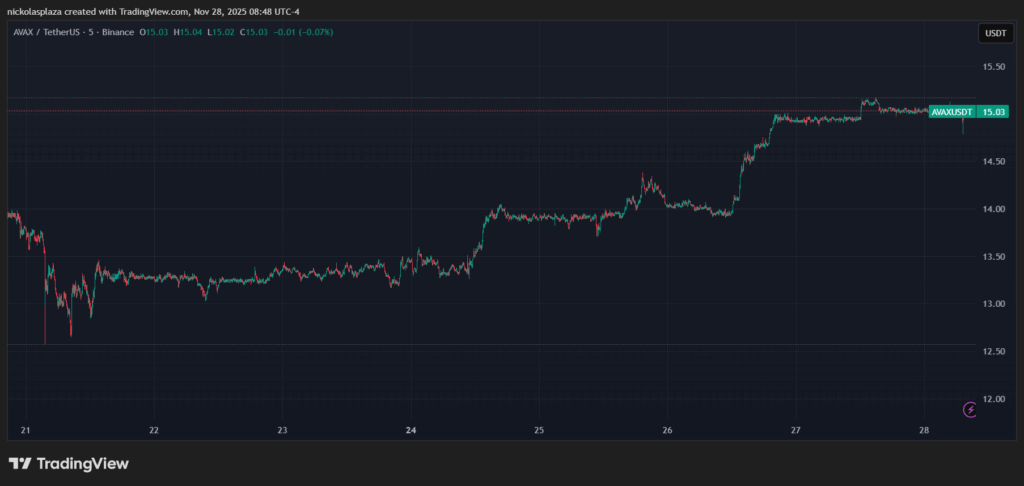Click the 12.50 price axis label
1024x486 pixels.
(x=993, y=352)
